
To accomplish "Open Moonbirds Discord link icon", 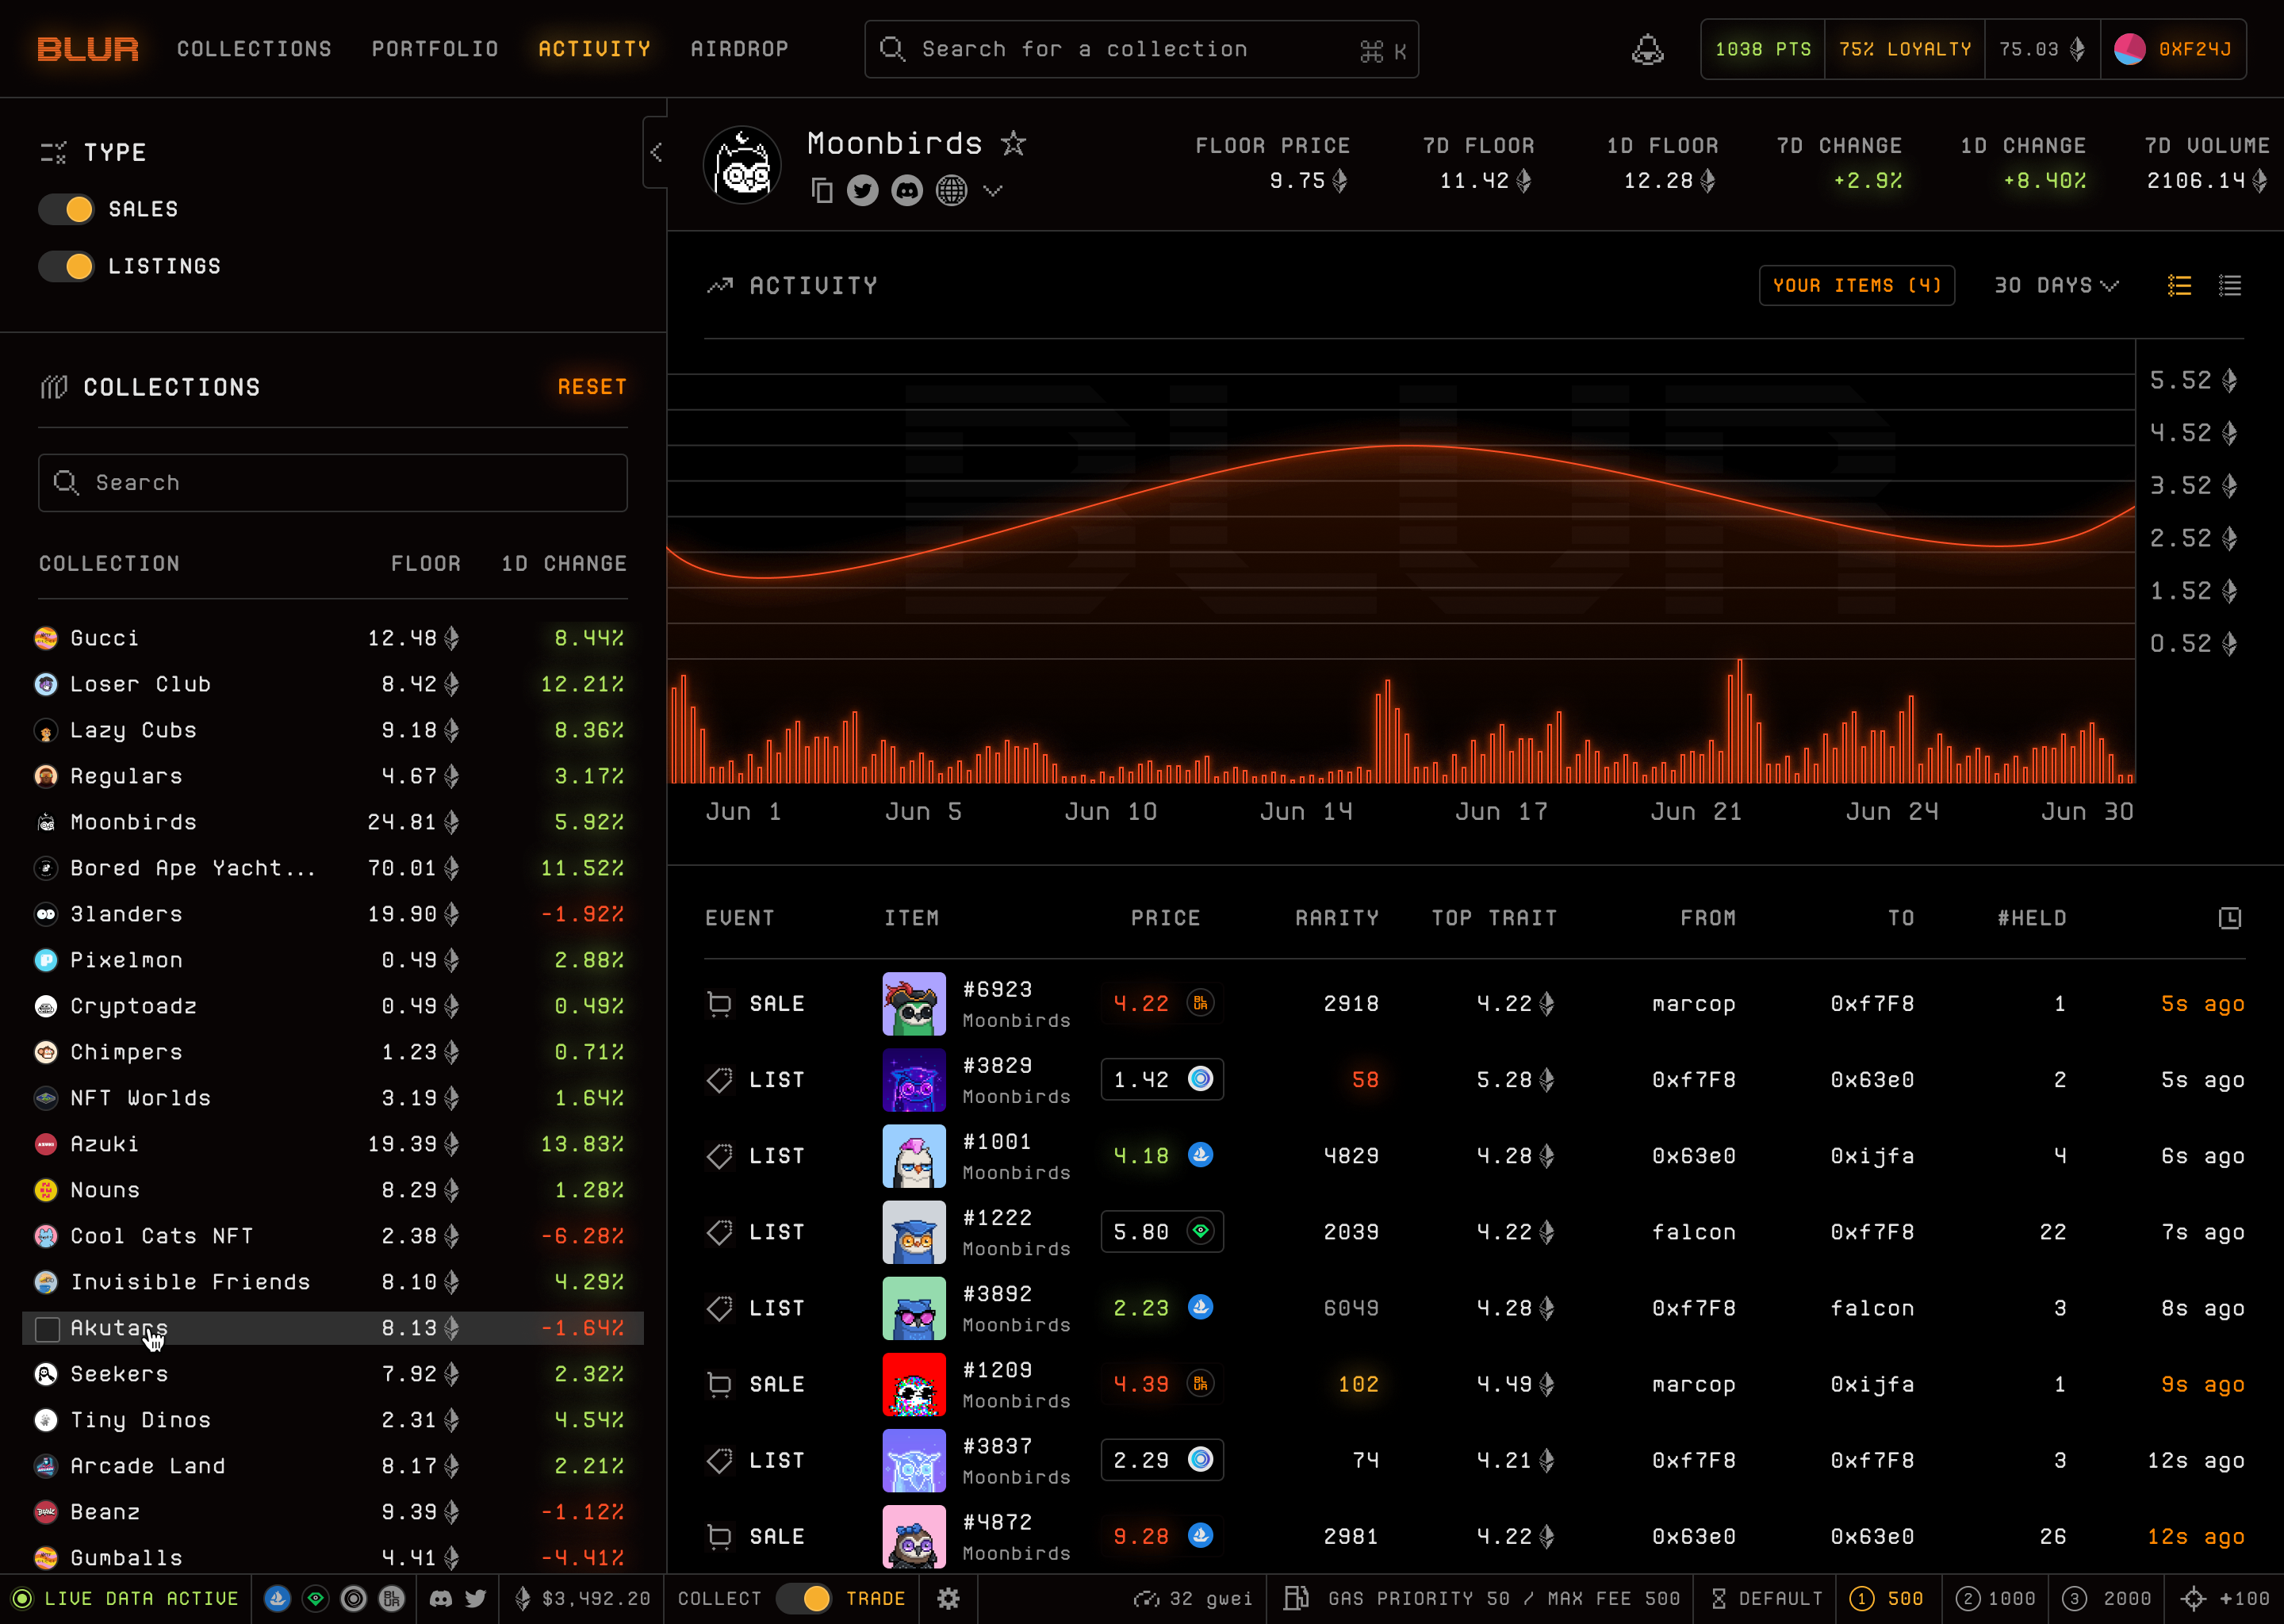I will tap(907, 190).
